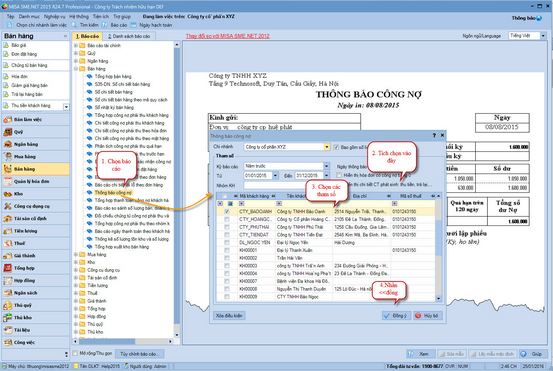Viewport: 553px width, 371px height.
Task: Open the Từ date picker dropdown
Action: click(275, 176)
